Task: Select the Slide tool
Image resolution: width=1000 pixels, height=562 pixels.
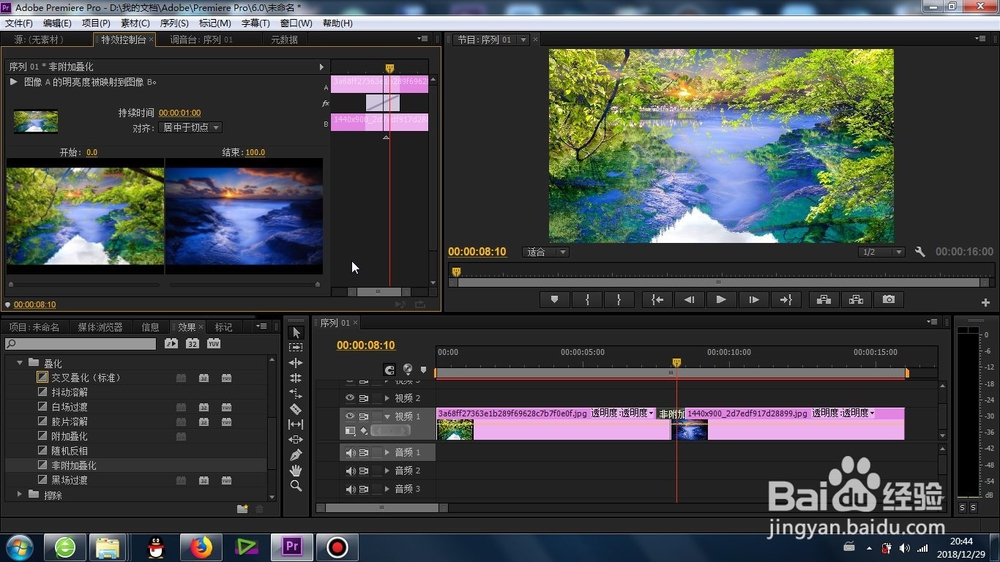Action: tap(296, 440)
